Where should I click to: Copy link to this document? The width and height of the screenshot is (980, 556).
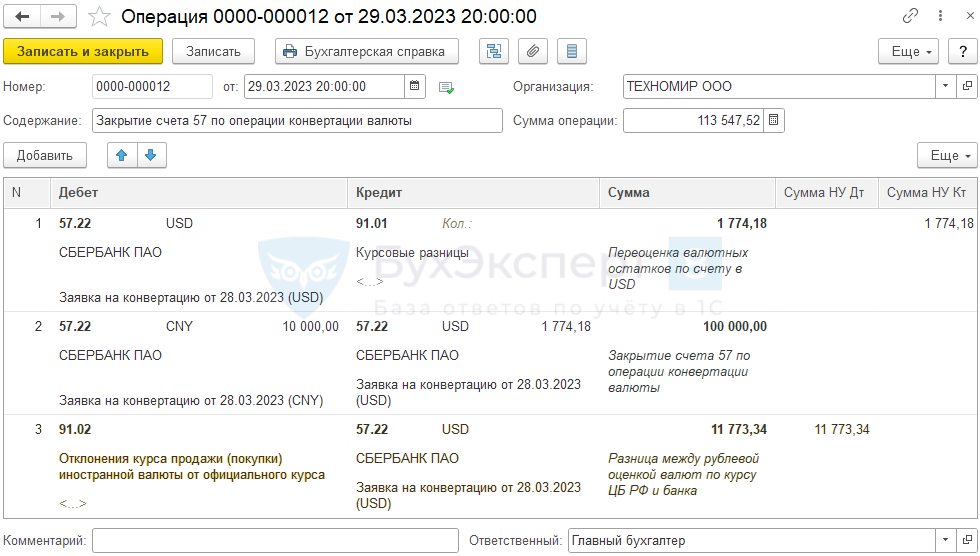[x=911, y=16]
